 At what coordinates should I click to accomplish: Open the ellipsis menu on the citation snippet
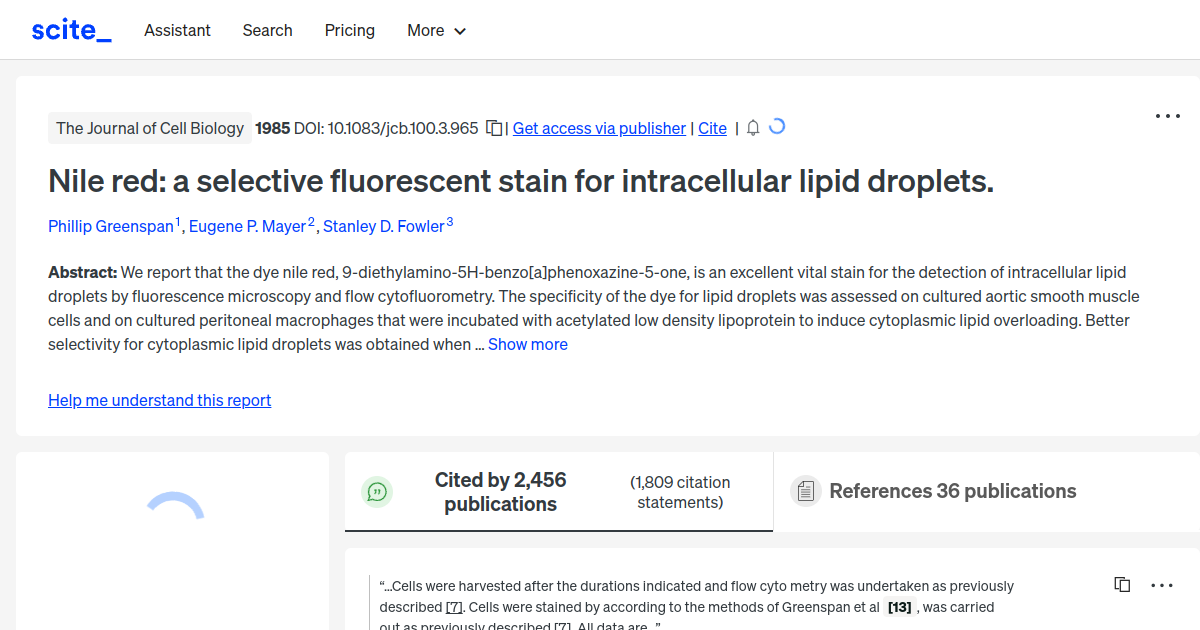pos(1162,584)
